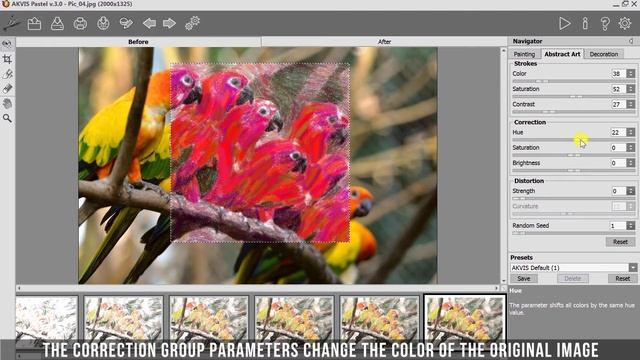Select the third timeline shot thumbnail
The image size is (640, 360).
click(x=209, y=318)
